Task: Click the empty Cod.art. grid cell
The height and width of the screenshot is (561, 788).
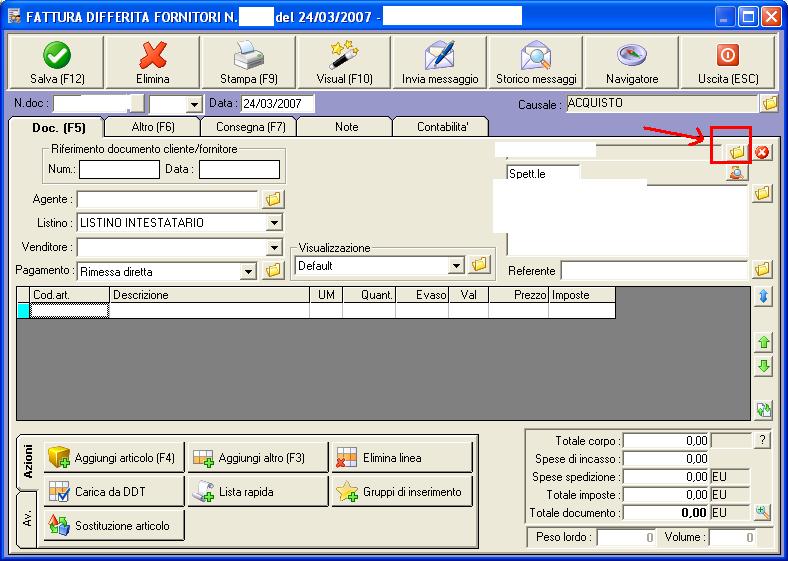Action: 69,311
